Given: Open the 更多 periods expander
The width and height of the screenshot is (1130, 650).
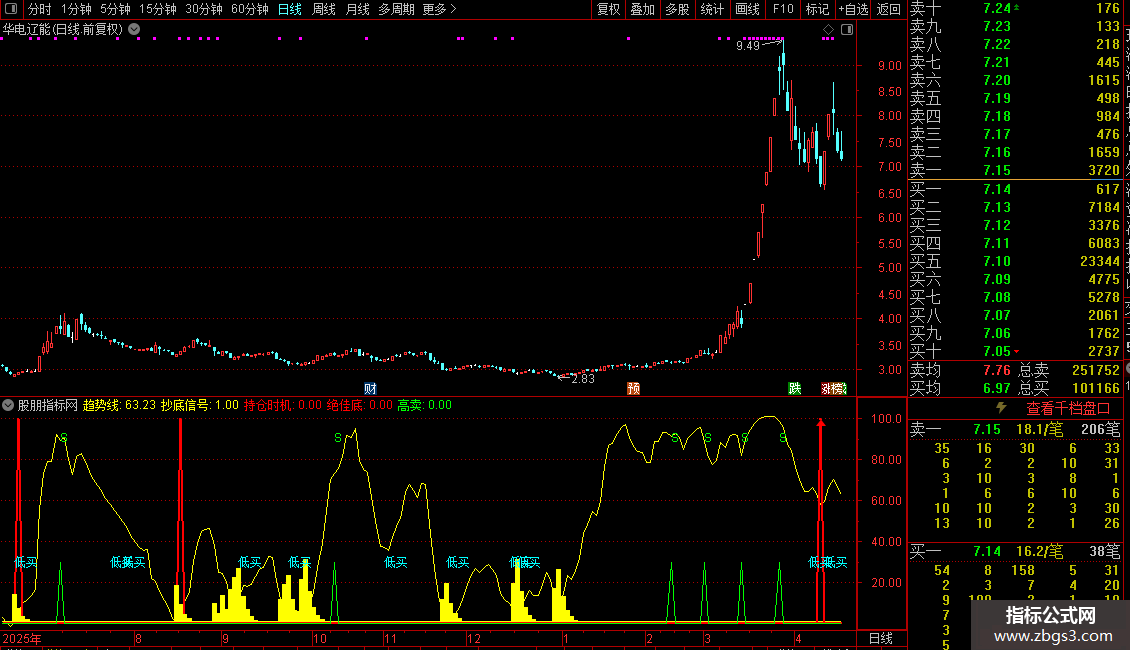Looking at the screenshot, I should (x=439, y=9).
